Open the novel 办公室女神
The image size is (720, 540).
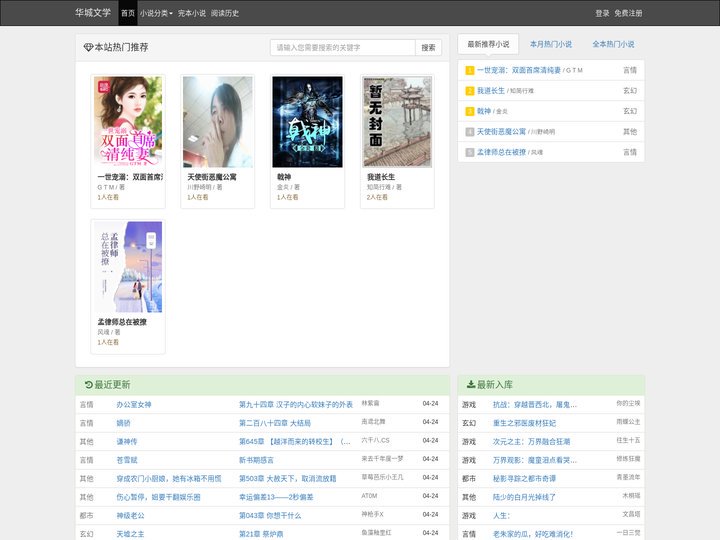point(134,405)
